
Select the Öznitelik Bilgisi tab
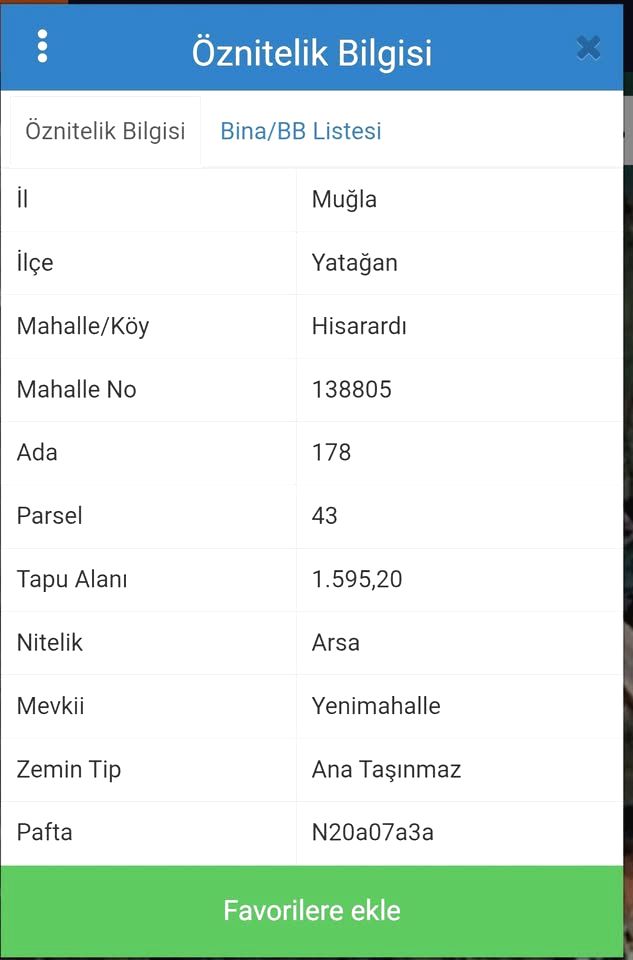105,131
